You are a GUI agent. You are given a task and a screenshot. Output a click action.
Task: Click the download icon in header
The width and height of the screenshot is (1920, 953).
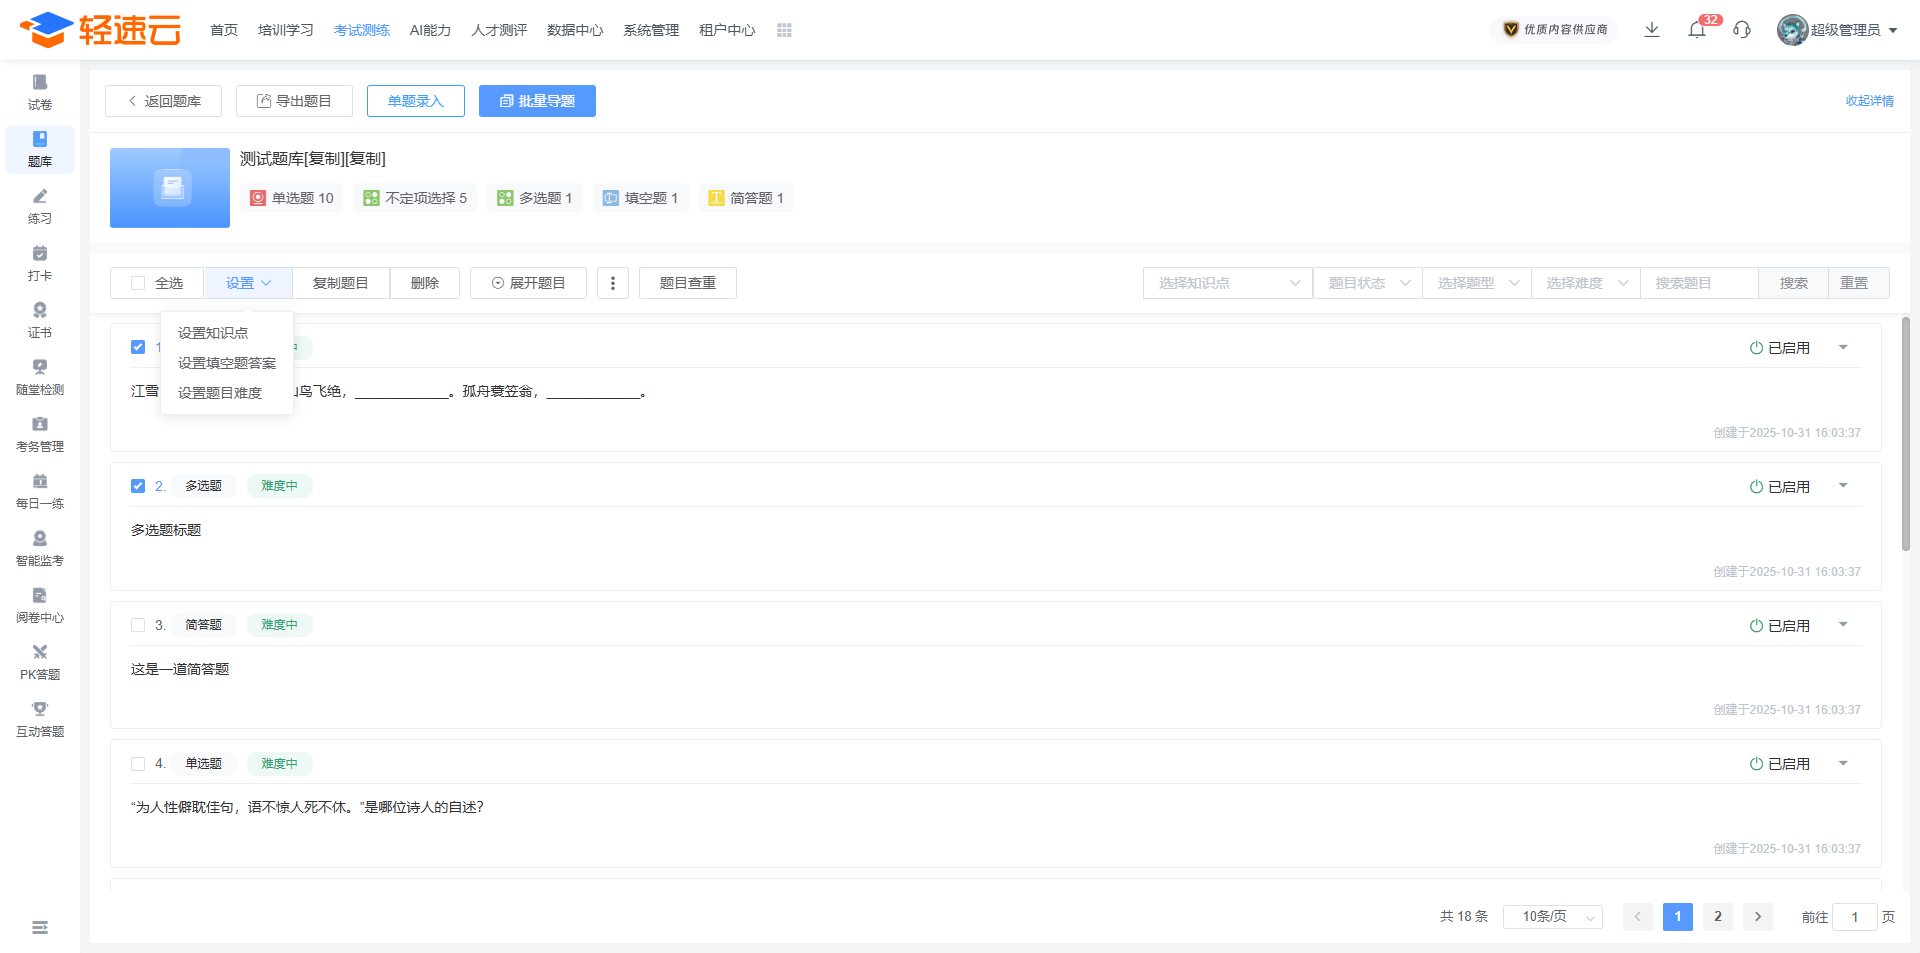tap(1652, 30)
